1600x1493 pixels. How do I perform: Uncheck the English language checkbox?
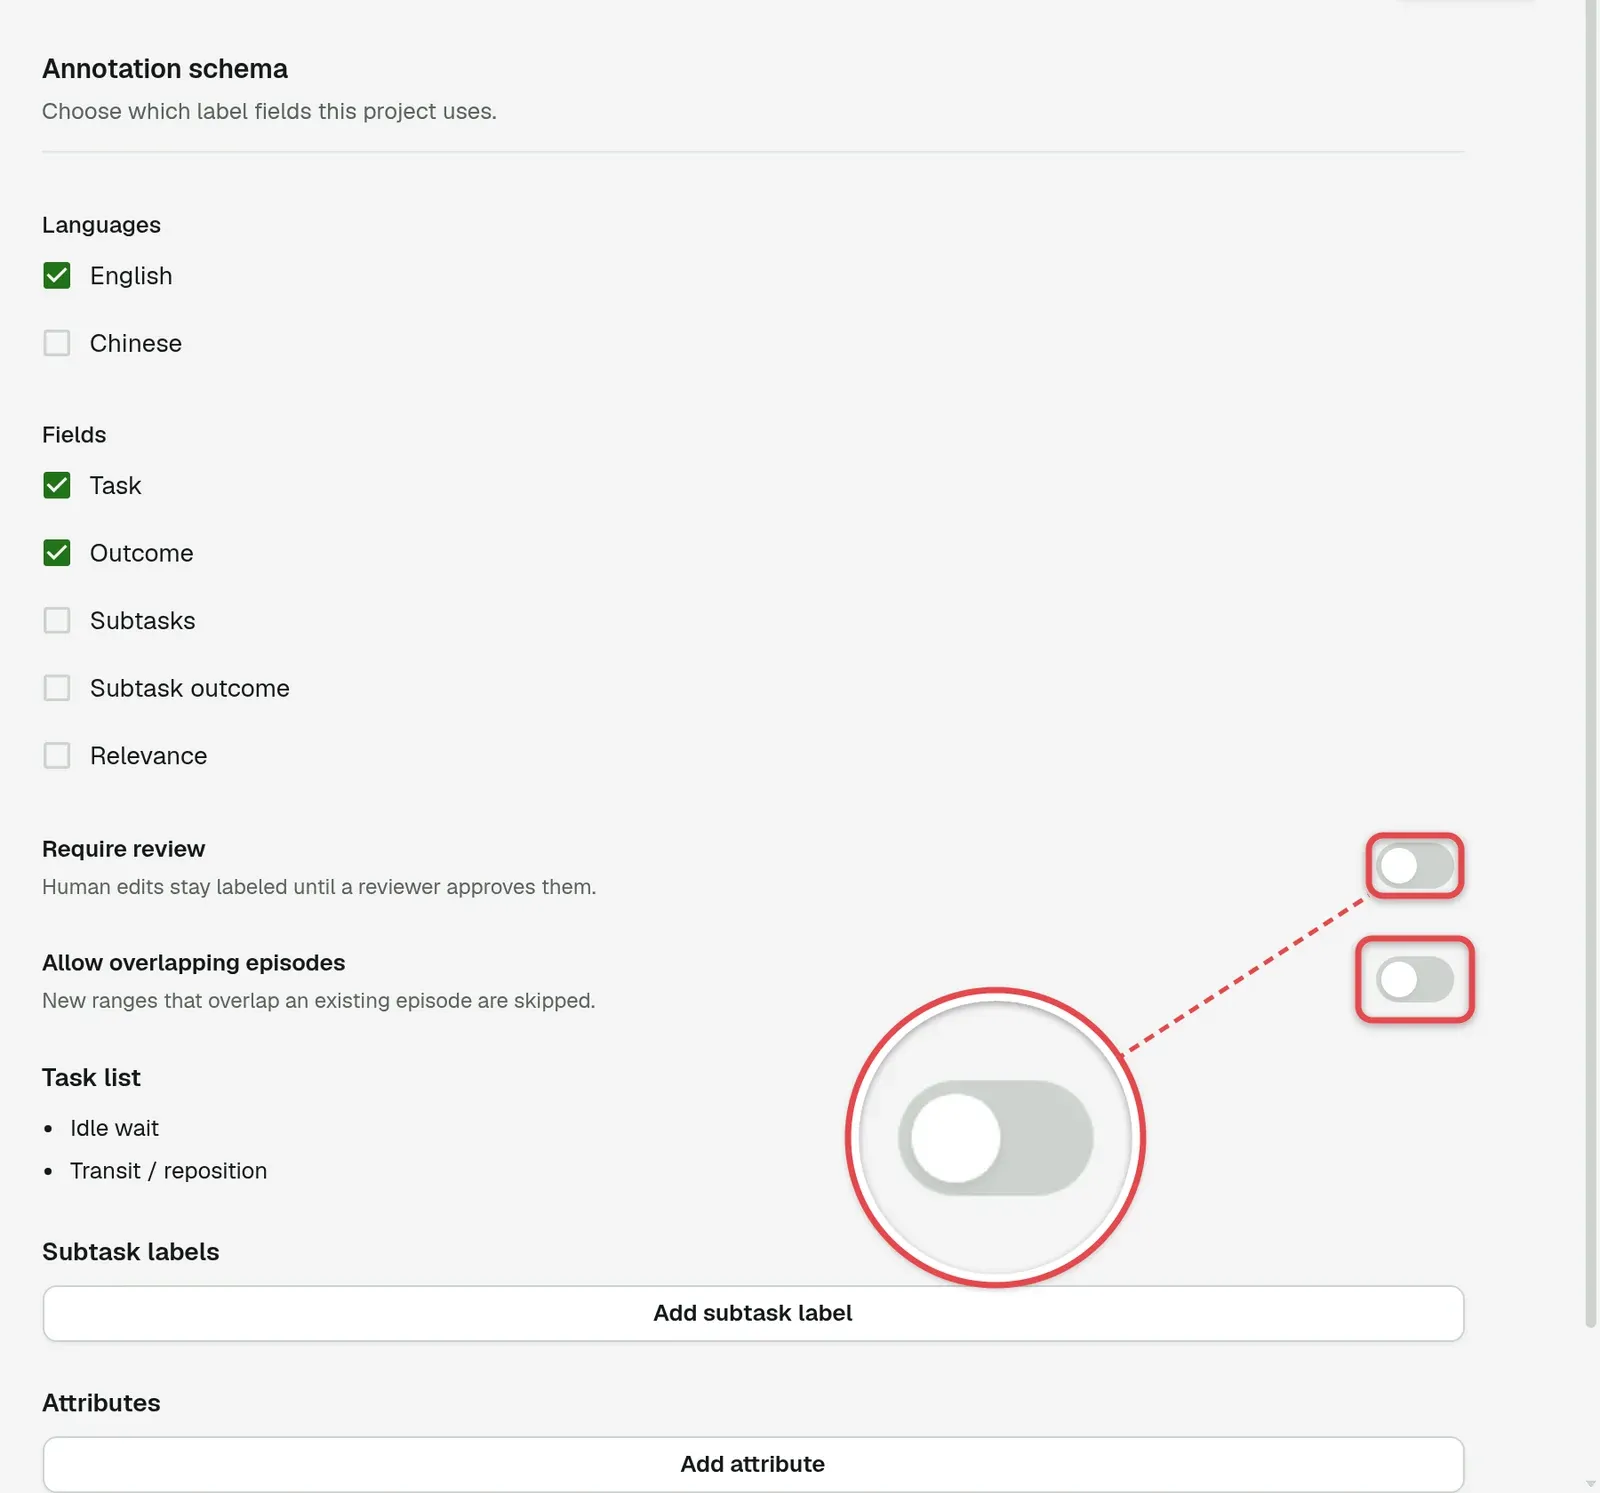coord(57,276)
